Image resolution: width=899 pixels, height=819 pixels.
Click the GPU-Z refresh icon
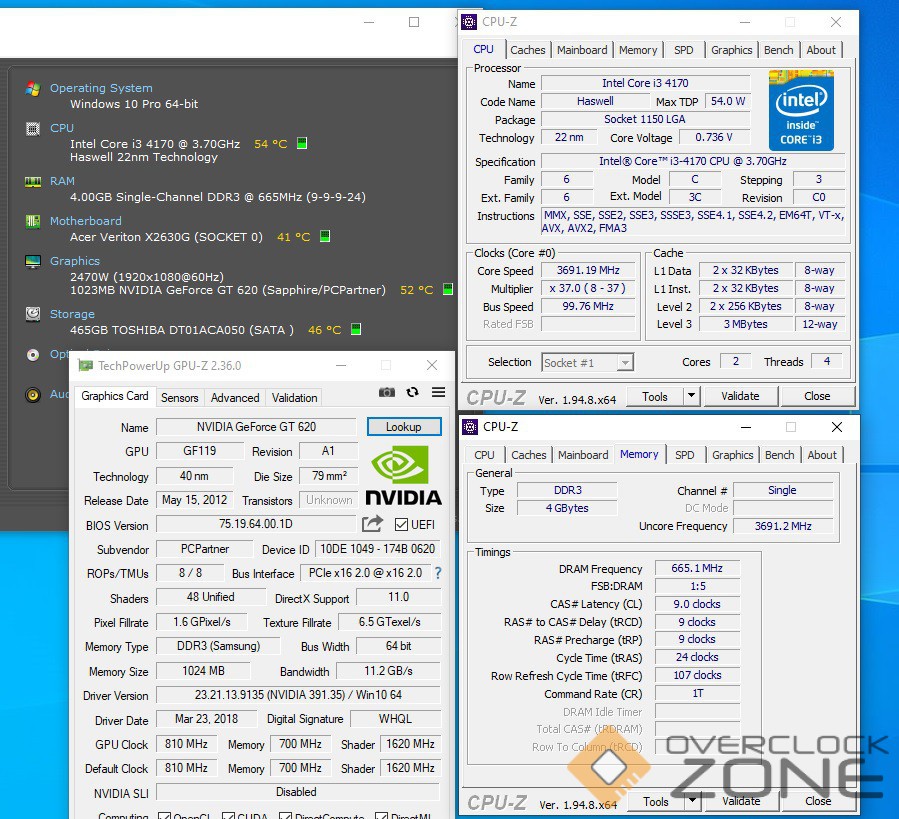[412, 393]
